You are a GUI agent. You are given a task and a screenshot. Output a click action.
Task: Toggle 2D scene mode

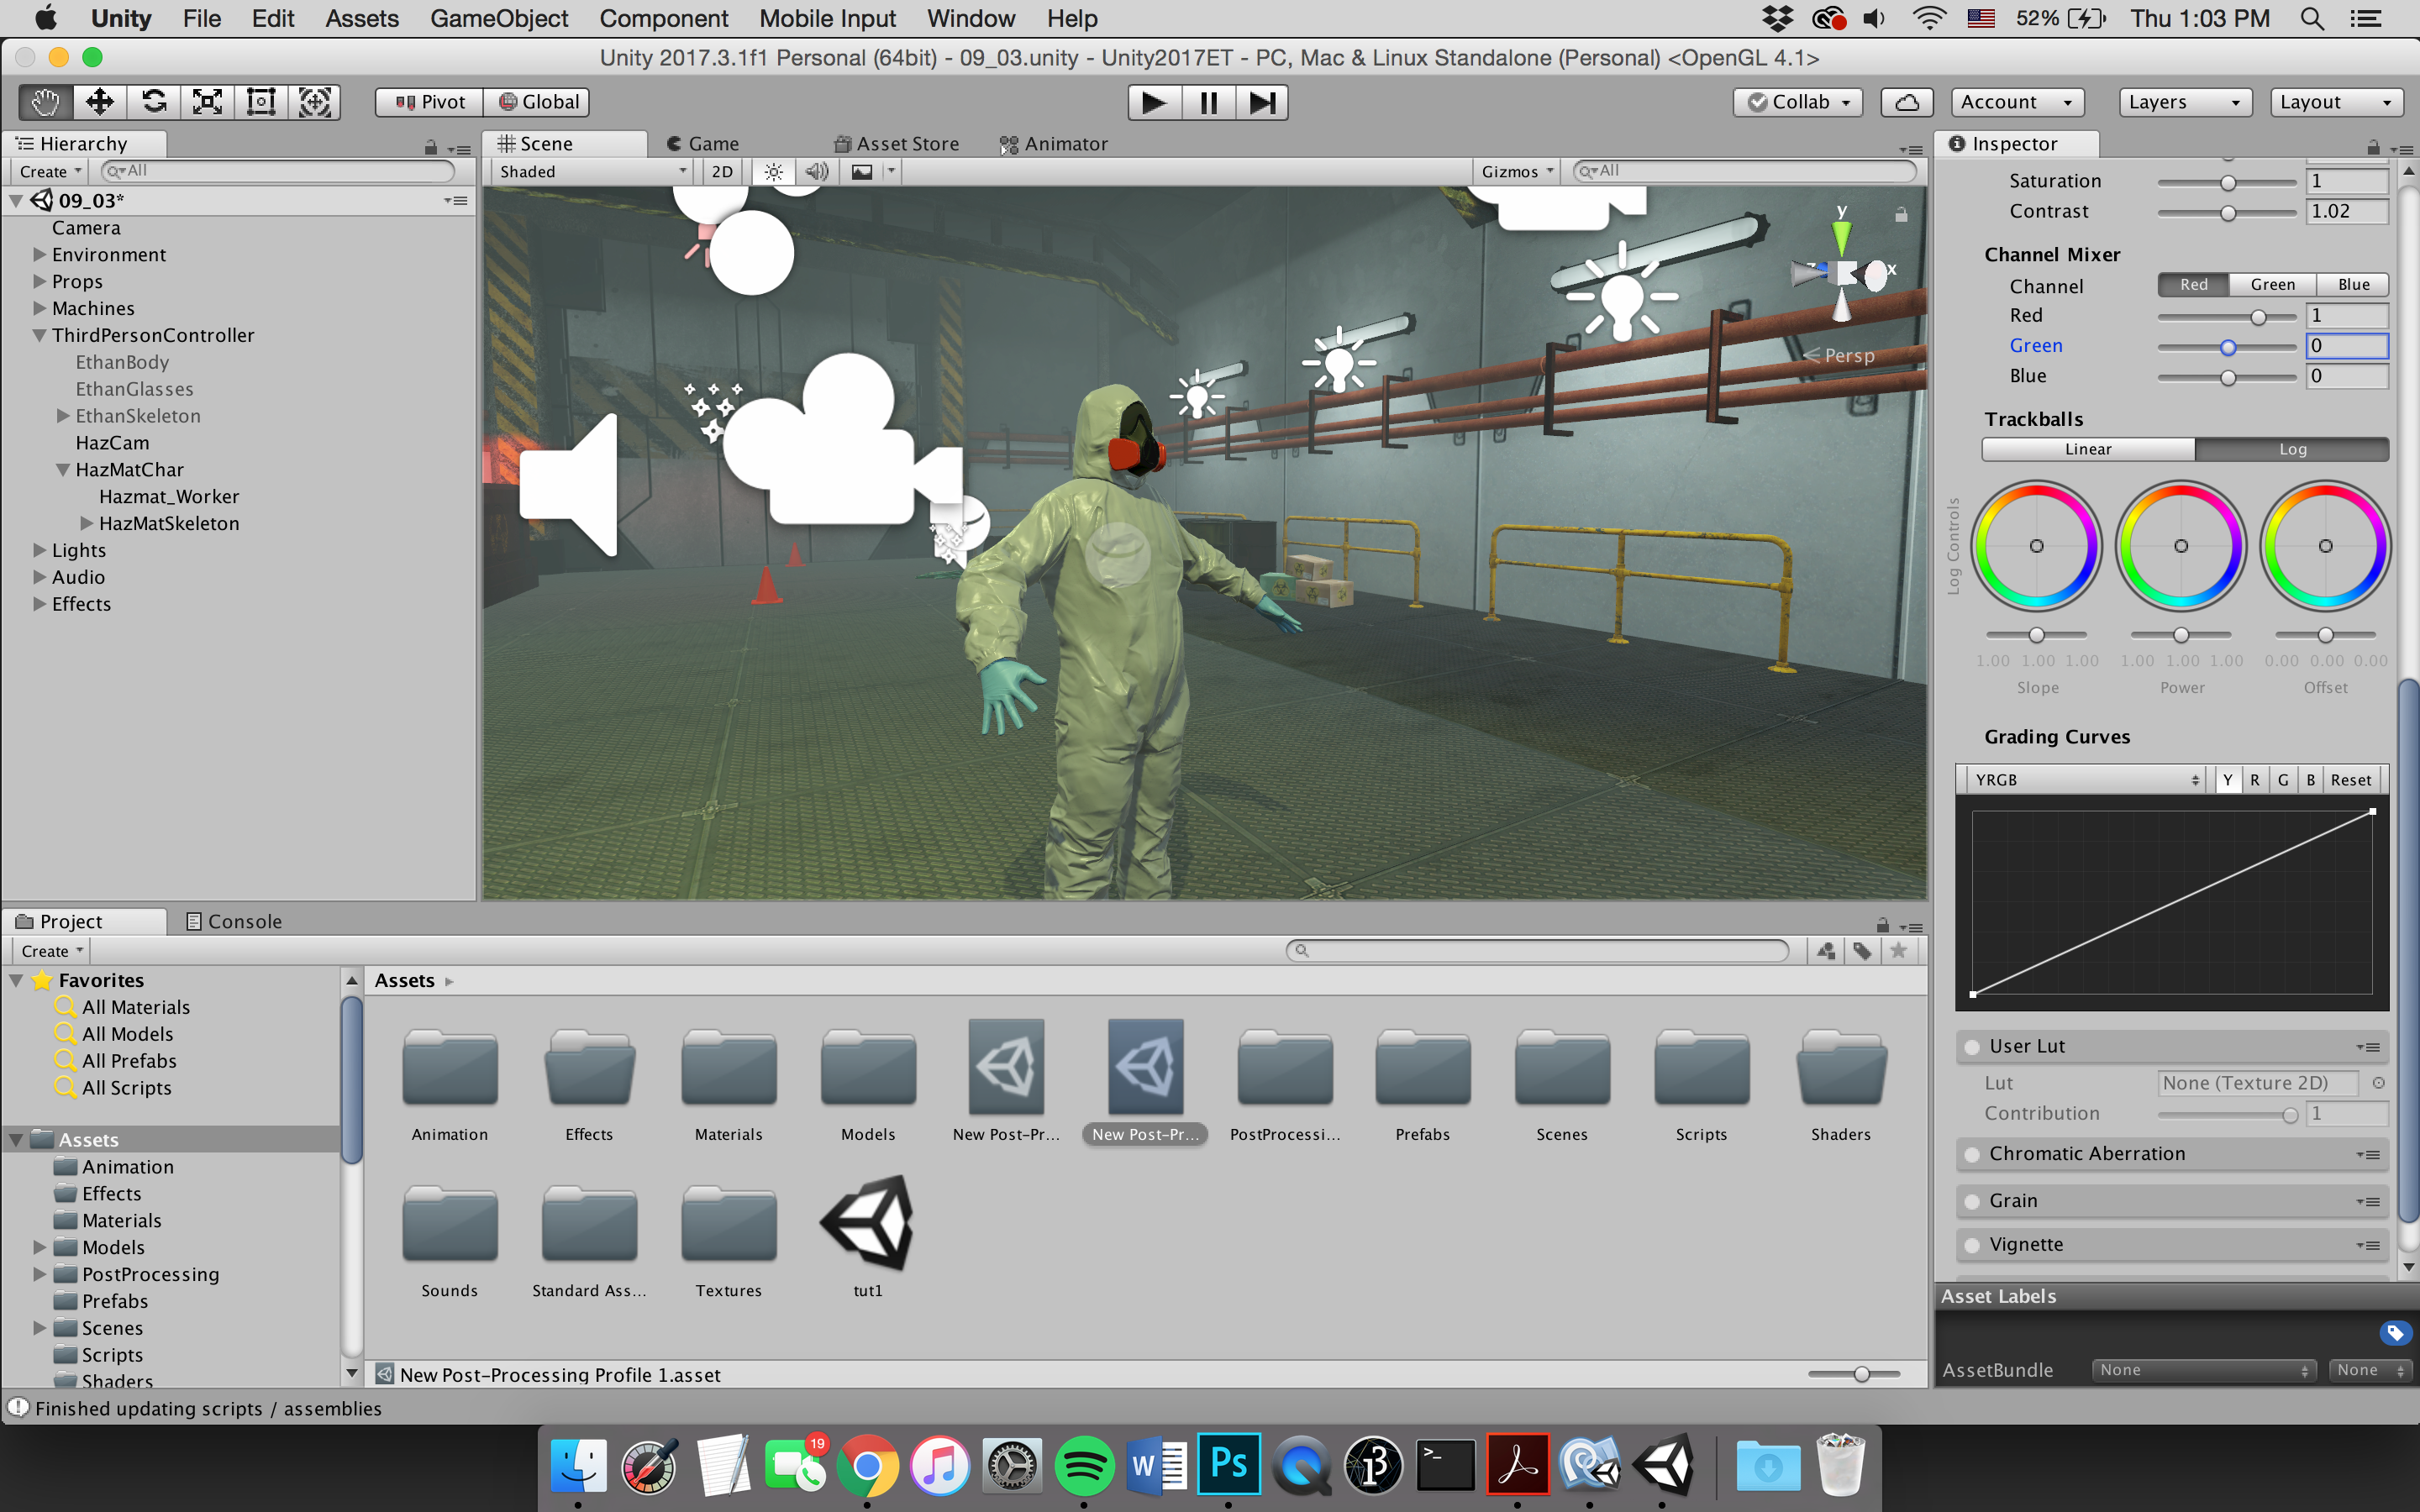[x=722, y=171]
